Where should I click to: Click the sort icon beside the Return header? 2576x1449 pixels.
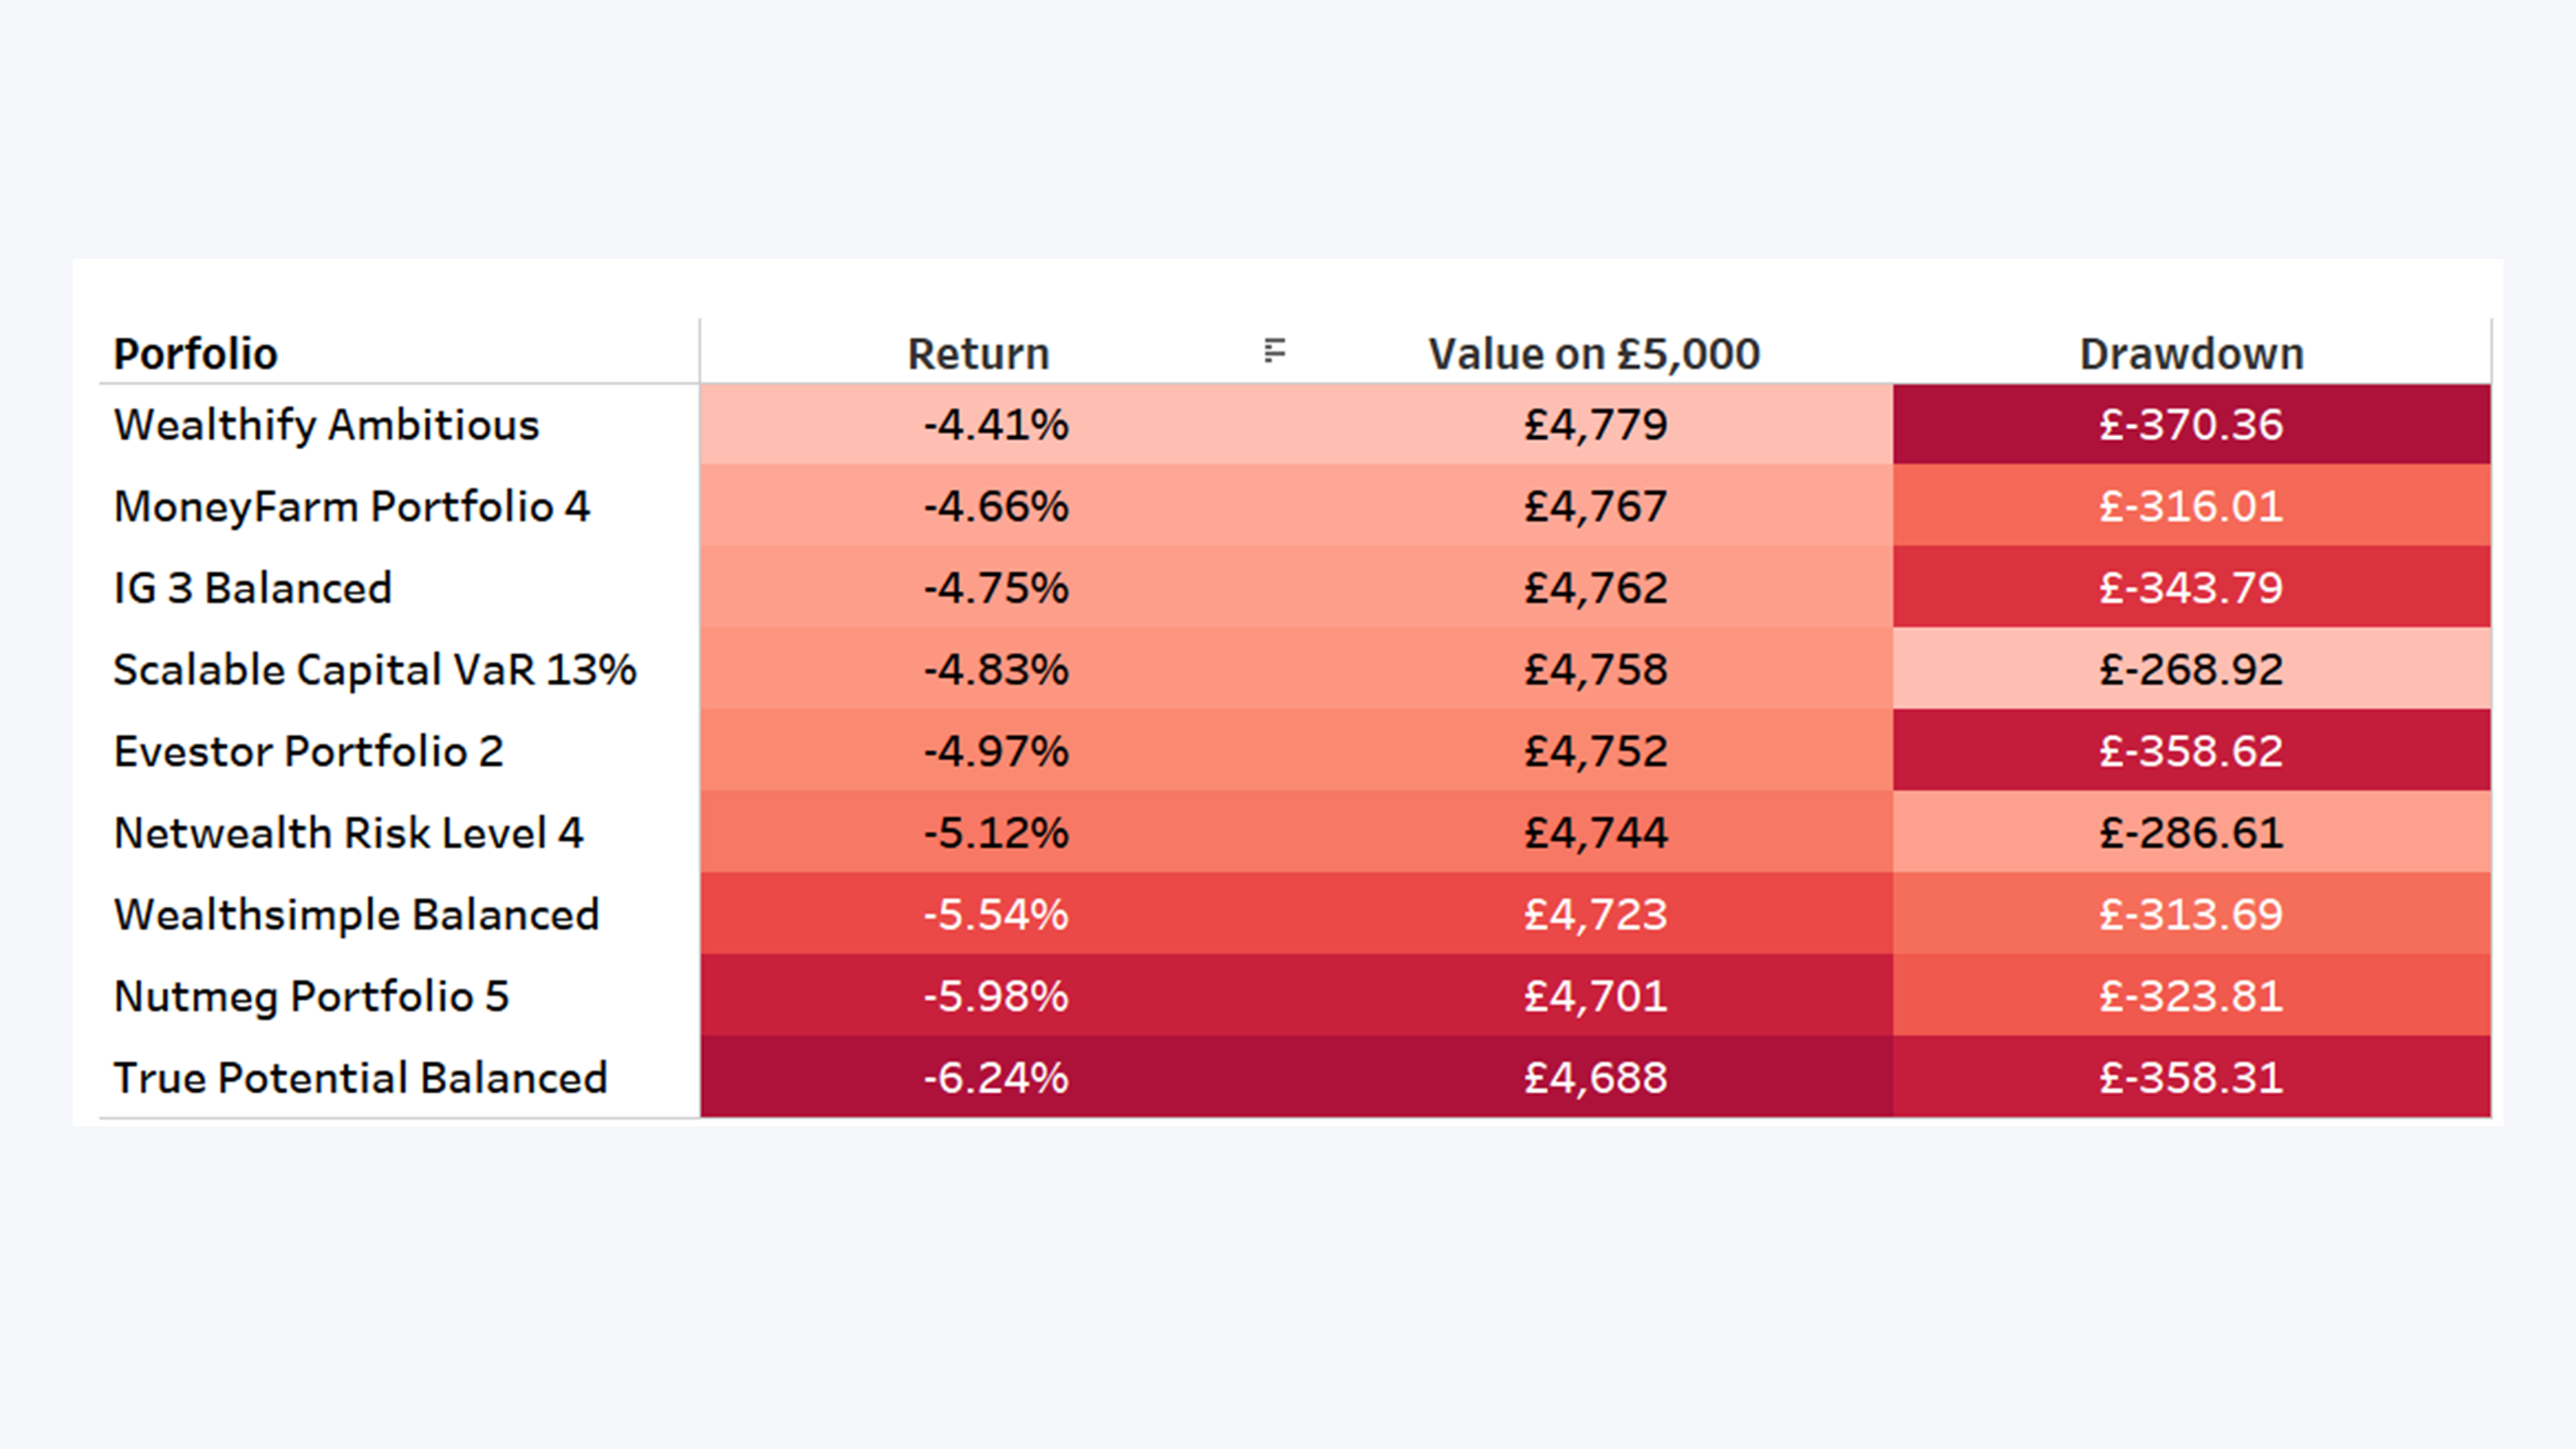click(x=1274, y=351)
